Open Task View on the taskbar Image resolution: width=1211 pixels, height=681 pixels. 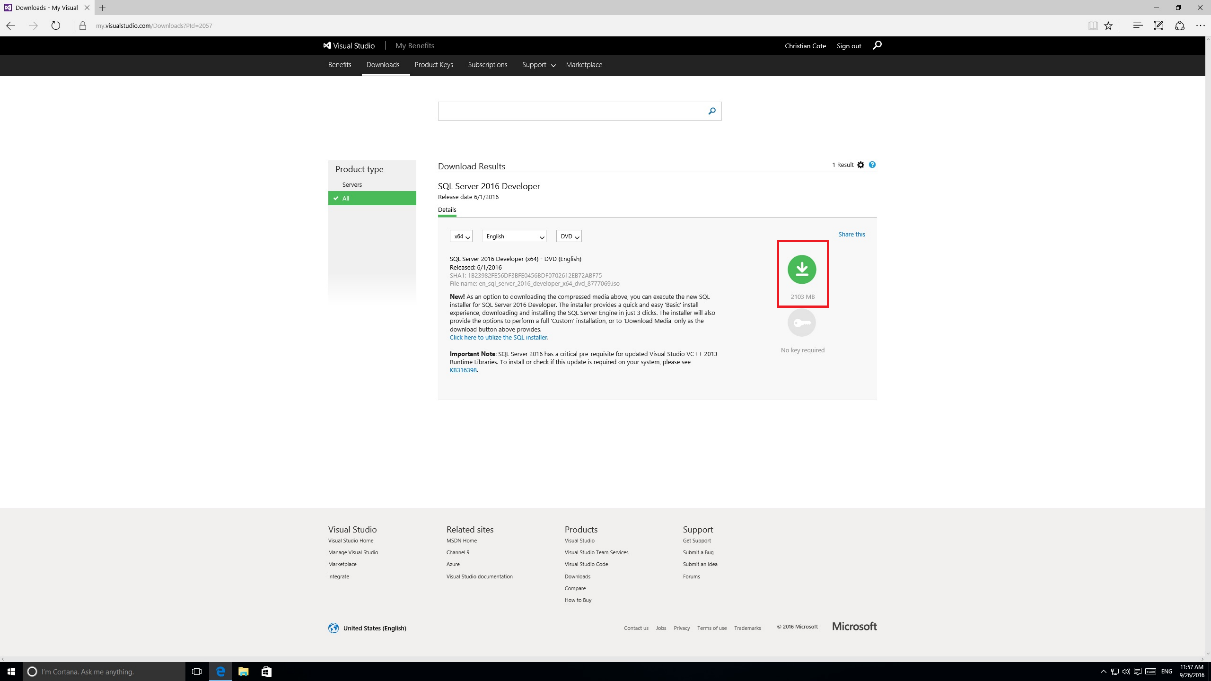coord(197,671)
